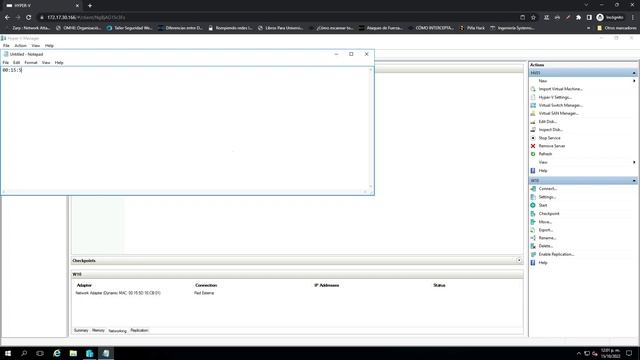Click the Notepad vertical scrollbar

point(371,128)
